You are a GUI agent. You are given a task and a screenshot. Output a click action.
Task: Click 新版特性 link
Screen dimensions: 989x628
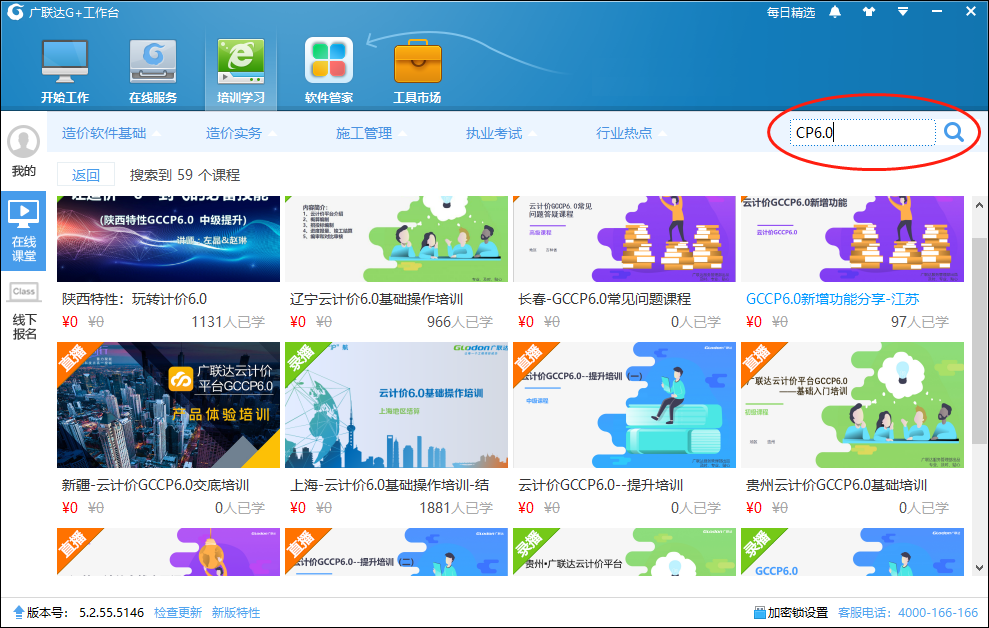(x=236, y=612)
